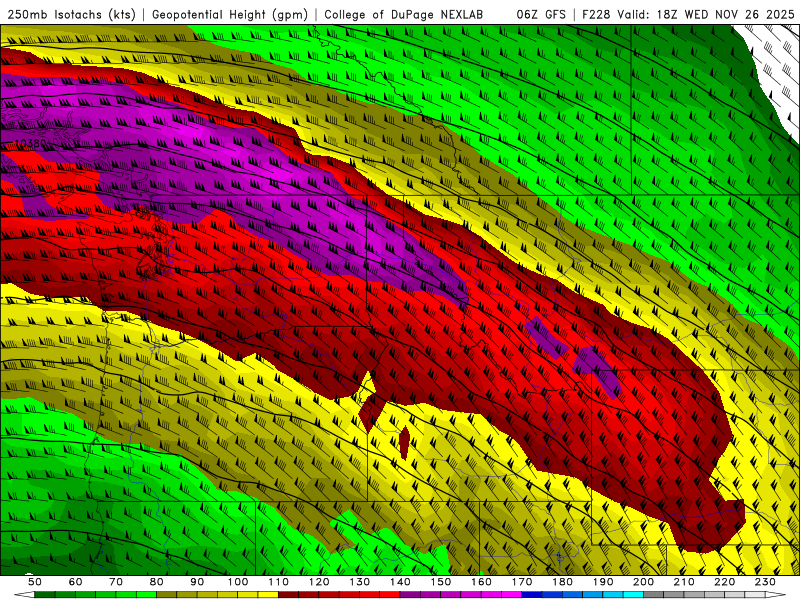Click the '200' value on the color scale
The image size is (800, 600).
[x=643, y=582]
